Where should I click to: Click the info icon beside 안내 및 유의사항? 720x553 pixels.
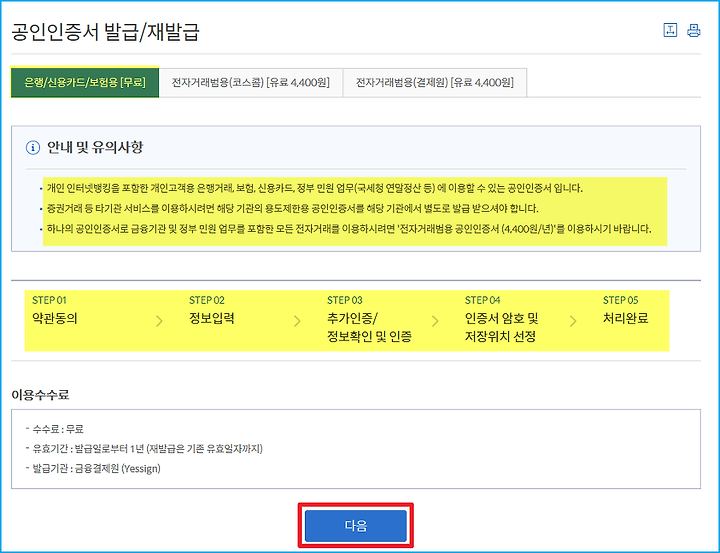(x=33, y=147)
